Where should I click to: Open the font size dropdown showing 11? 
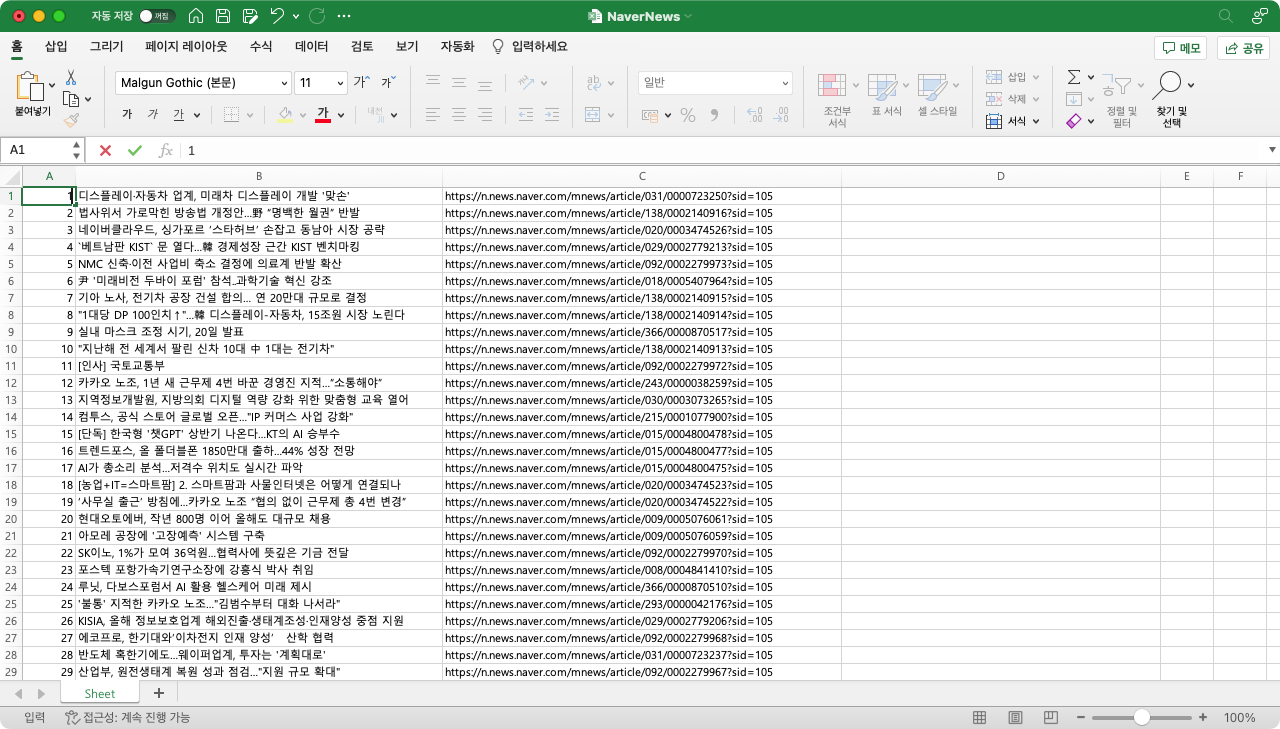340,83
